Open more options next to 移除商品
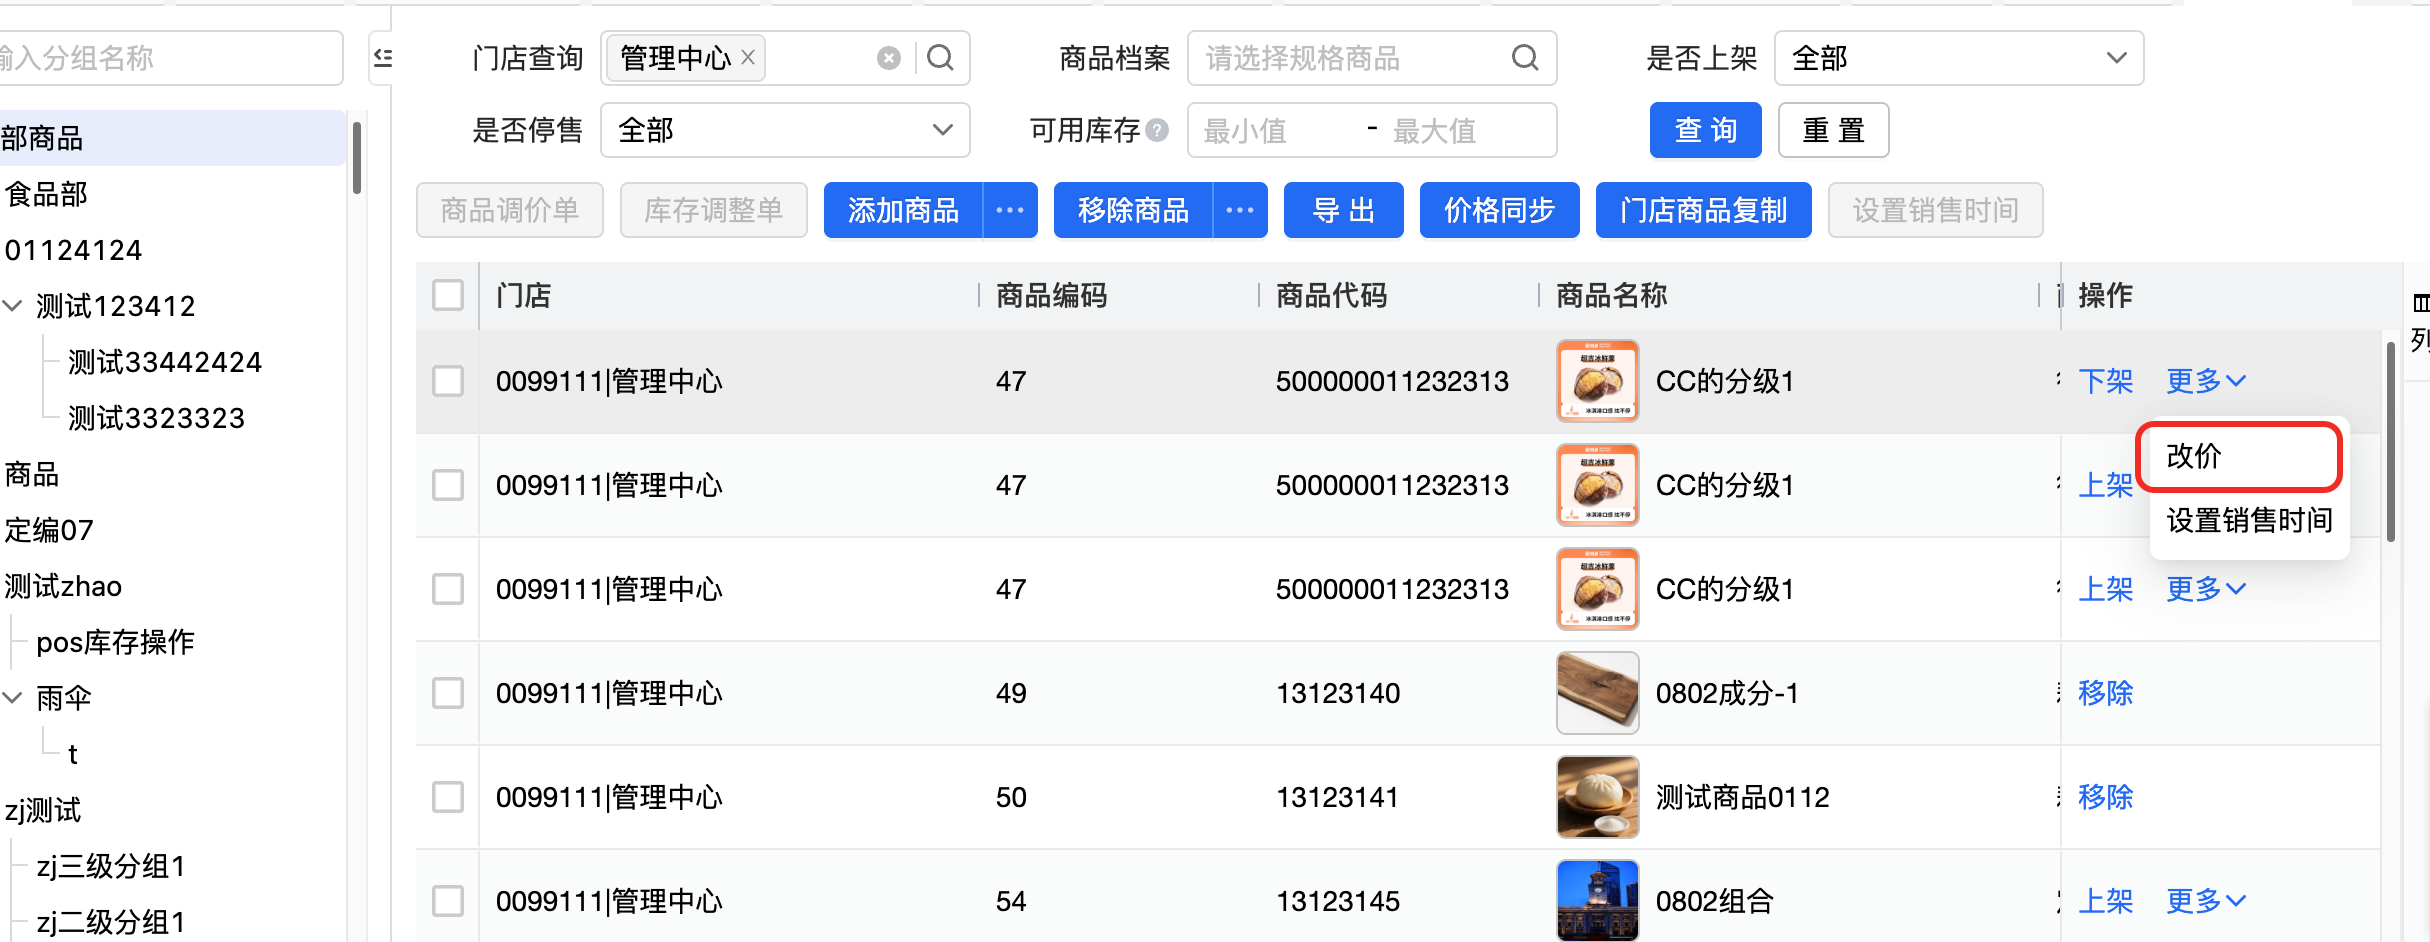Screen dimensions: 2430x942 [x=1240, y=210]
